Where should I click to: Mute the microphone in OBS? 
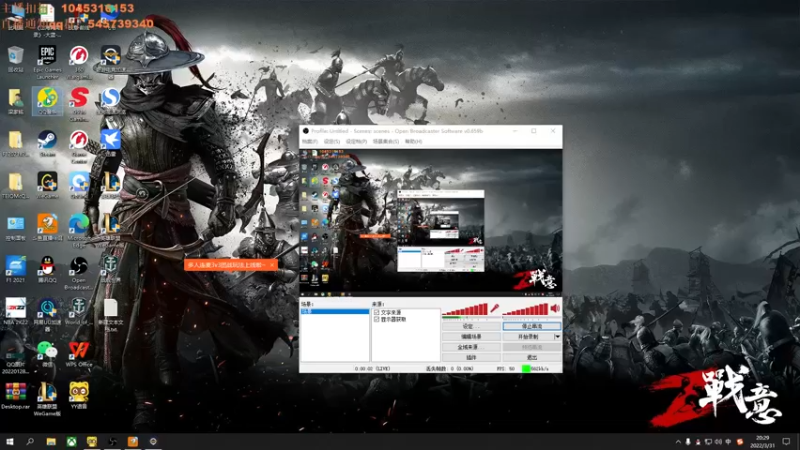[x=494, y=308]
